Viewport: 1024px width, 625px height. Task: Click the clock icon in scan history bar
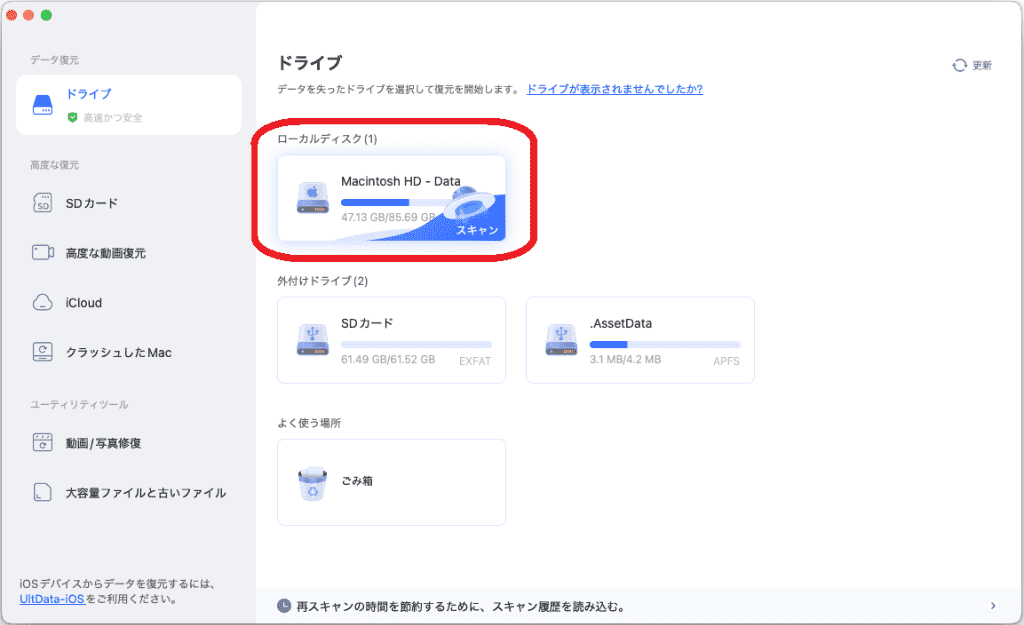coord(284,605)
